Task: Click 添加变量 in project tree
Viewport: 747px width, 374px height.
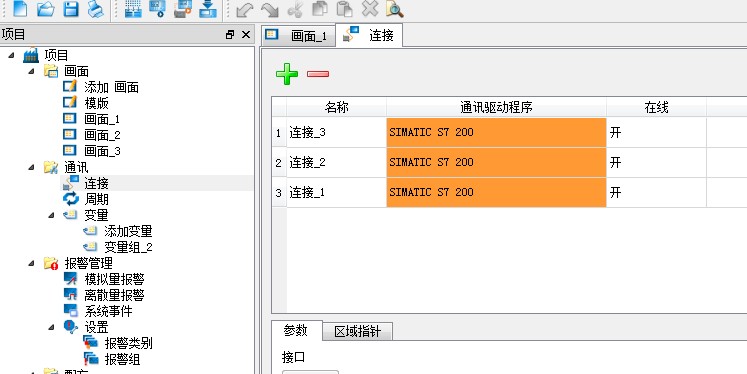Action: pyautogui.click(x=128, y=232)
